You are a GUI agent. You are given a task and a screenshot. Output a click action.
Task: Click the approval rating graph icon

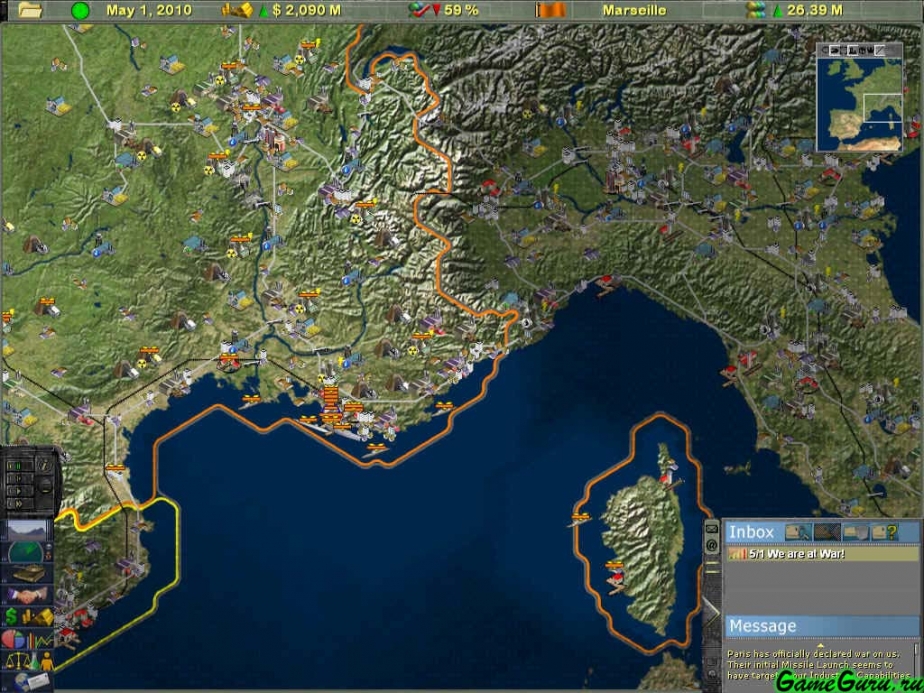pos(419,10)
